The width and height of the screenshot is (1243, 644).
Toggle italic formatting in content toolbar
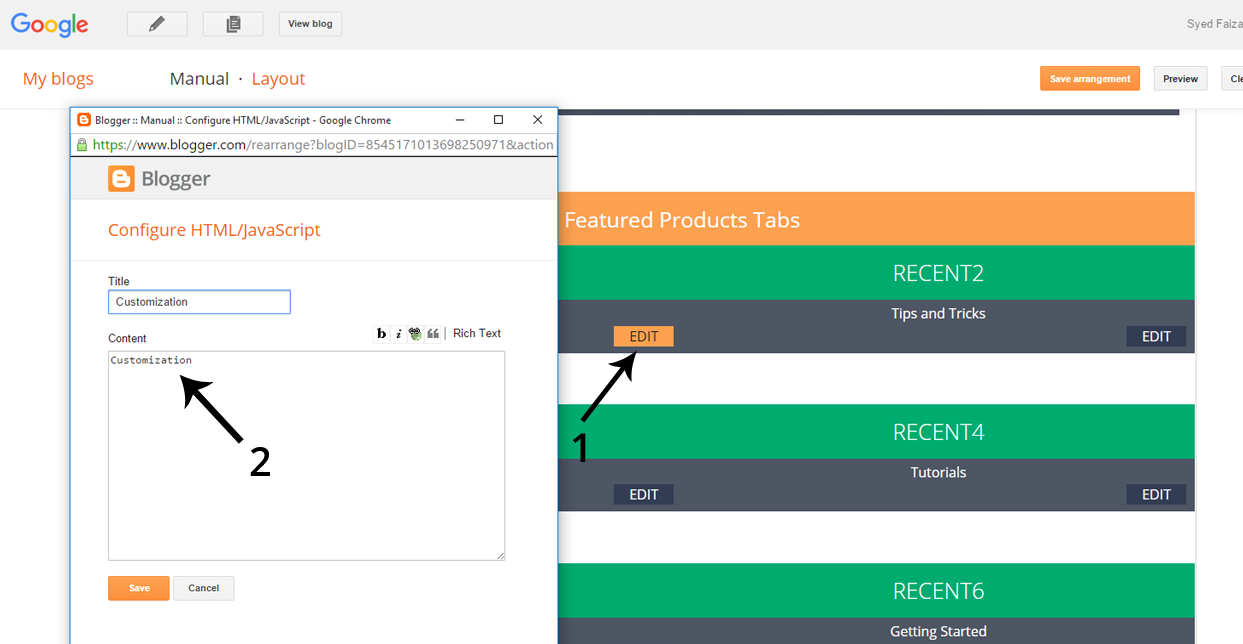[x=398, y=334]
